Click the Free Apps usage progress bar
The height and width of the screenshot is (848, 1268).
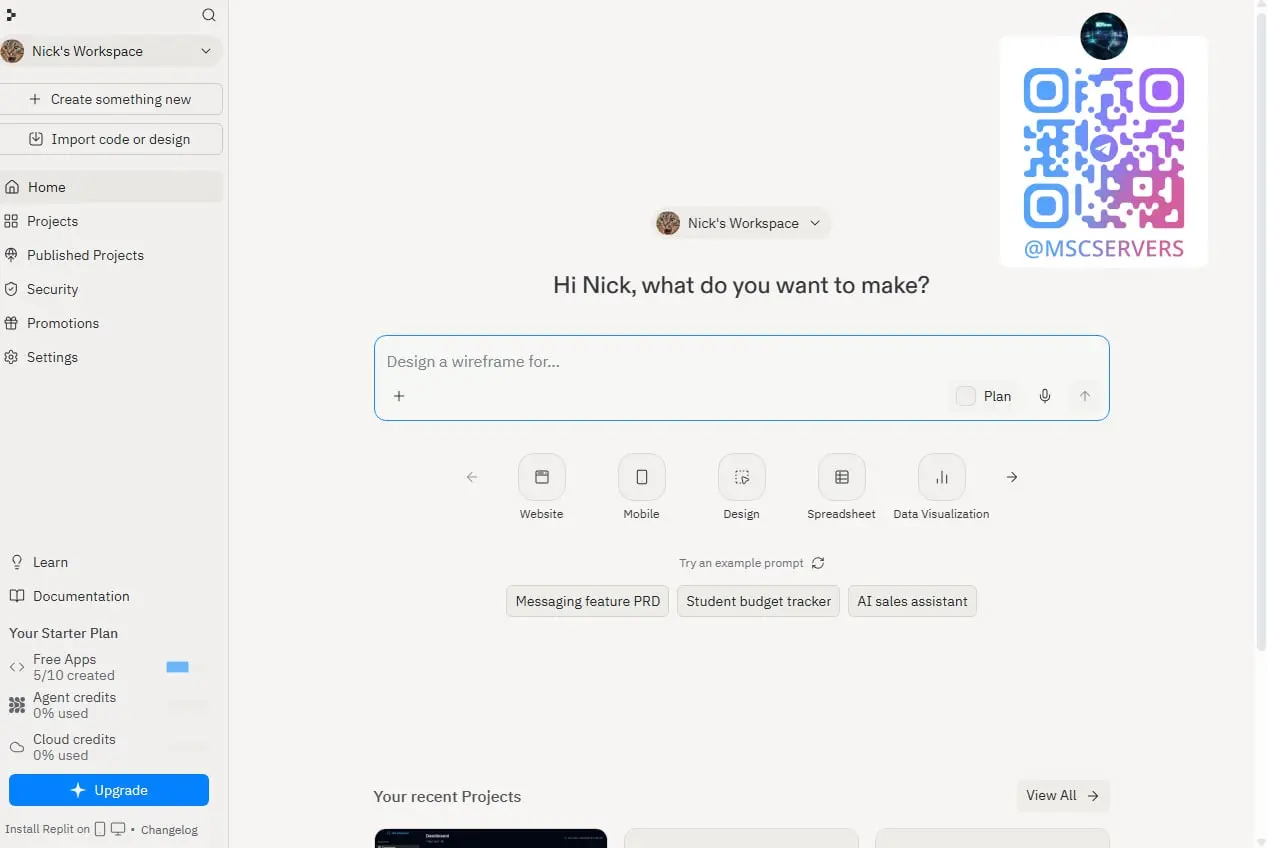(188, 667)
